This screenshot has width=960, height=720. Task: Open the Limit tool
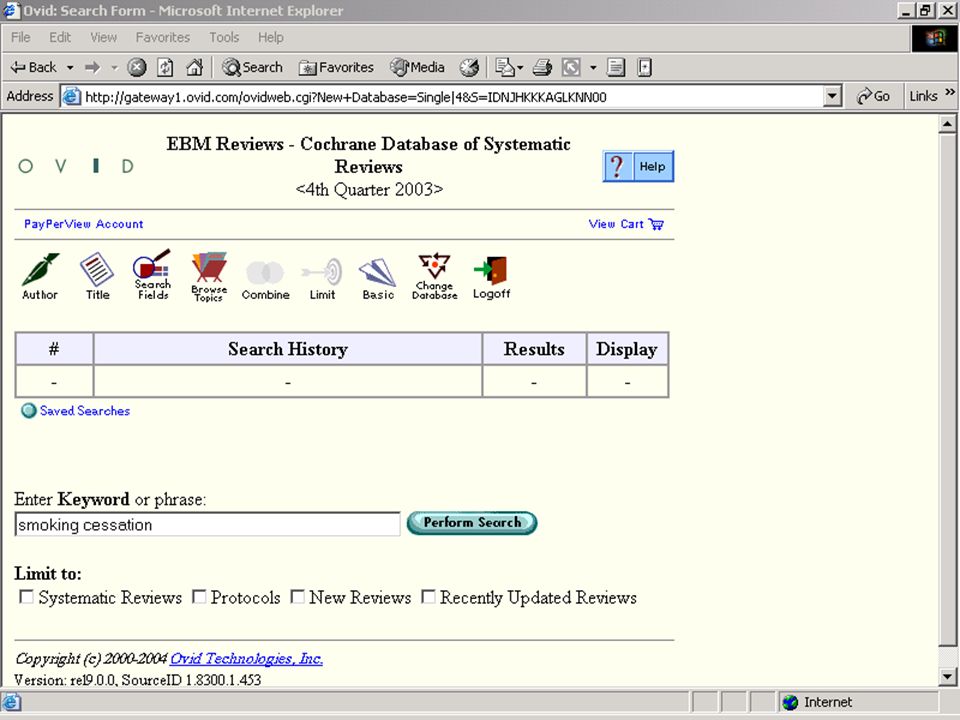click(x=322, y=279)
